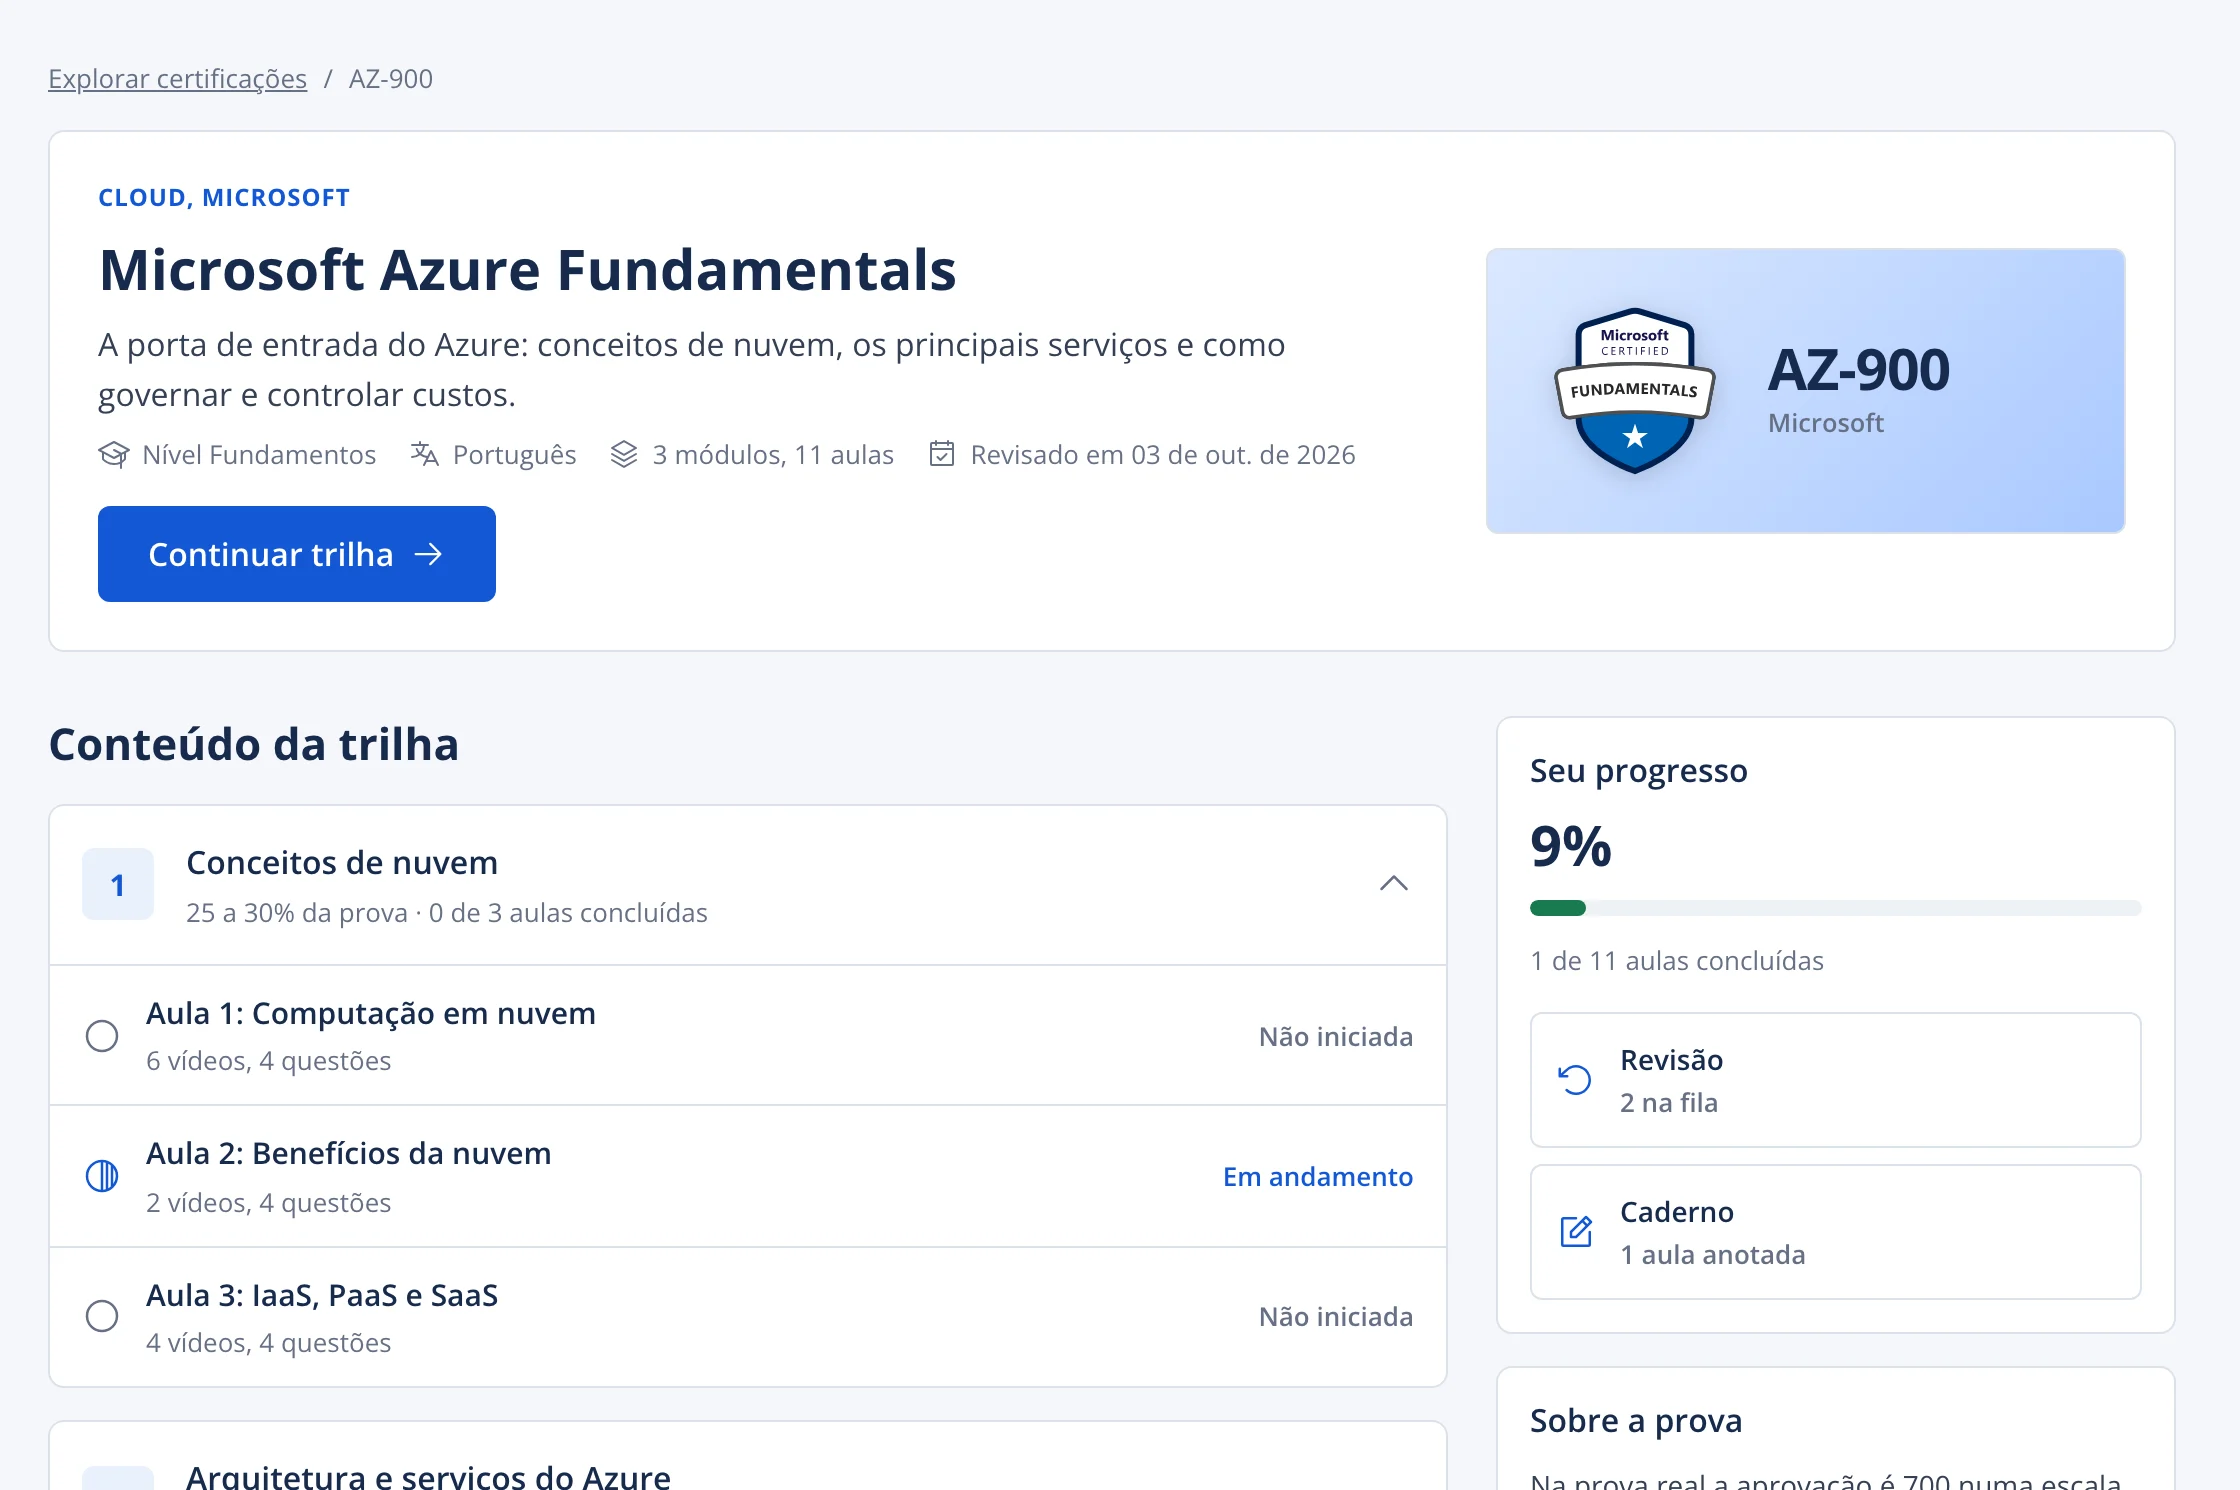Click the Microsoft Certified Fundamentals badge
This screenshot has width=2240, height=1490.
tap(1634, 390)
